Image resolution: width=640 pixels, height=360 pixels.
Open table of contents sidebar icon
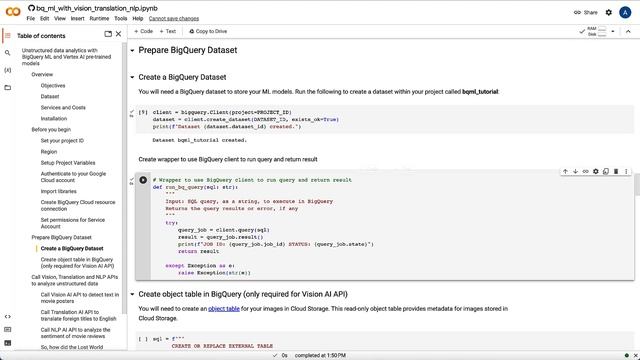pyautogui.click(x=7, y=36)
